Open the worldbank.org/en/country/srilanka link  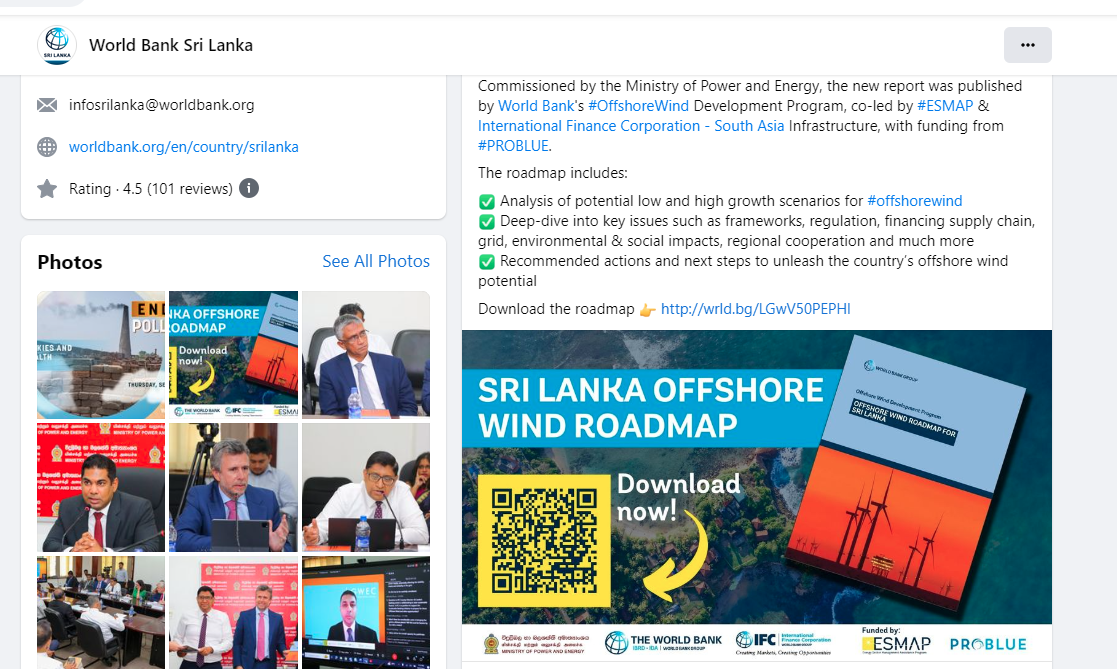[x=183, y=147]
